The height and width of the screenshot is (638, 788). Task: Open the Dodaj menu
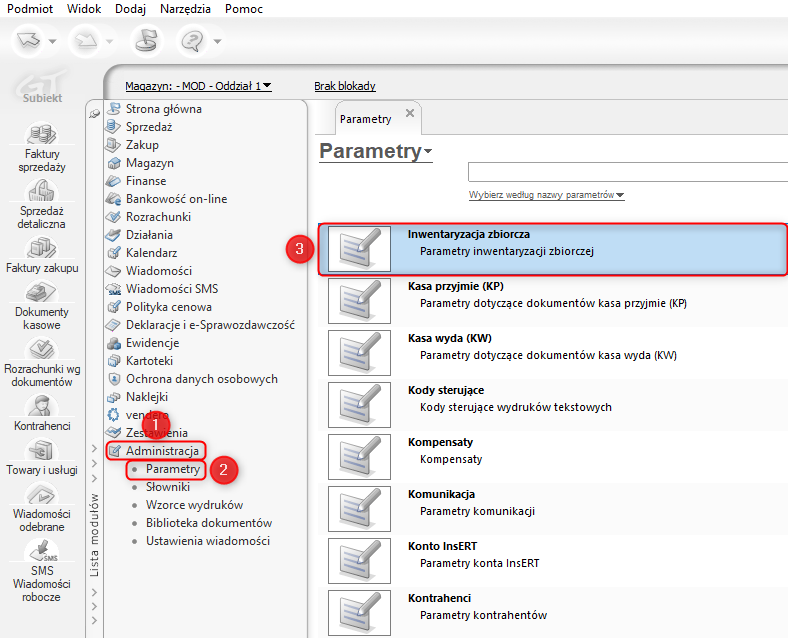[x=130, y=9]
